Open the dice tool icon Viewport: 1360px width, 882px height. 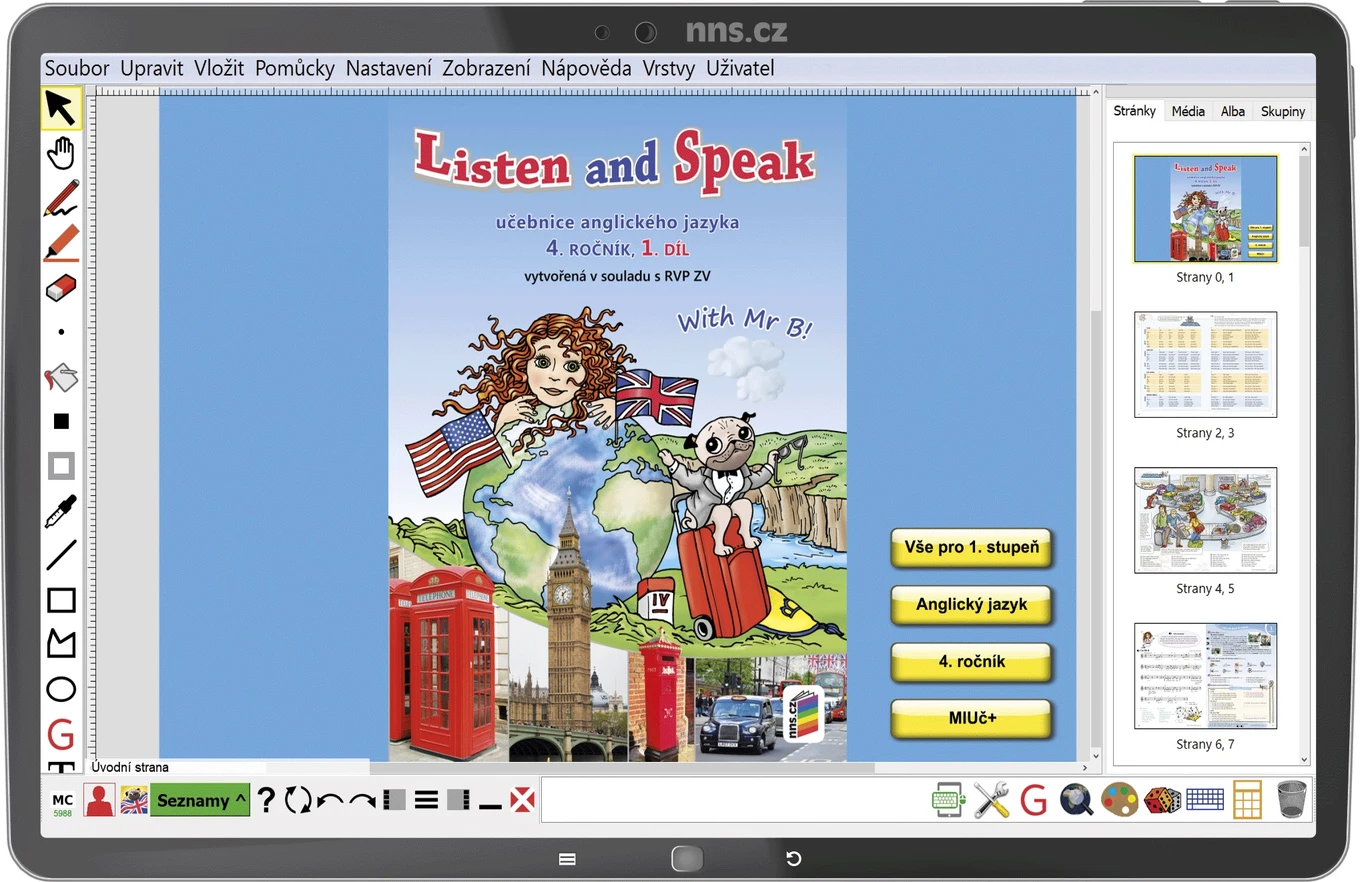[x=1163, y=800]
